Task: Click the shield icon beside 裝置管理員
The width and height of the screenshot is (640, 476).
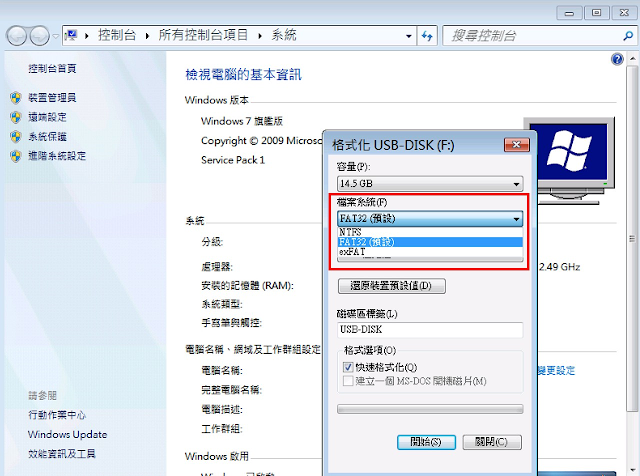Action: [x=16, y=98]
